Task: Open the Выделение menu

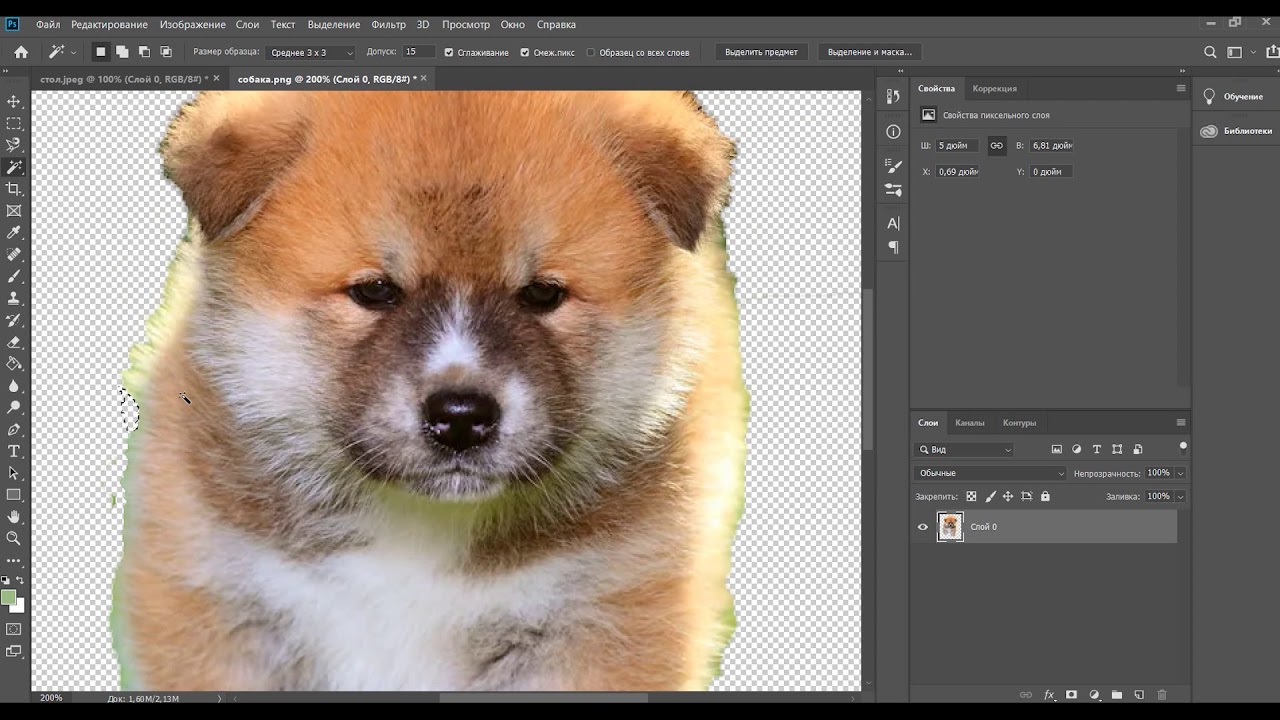Action: pos(334,24)
